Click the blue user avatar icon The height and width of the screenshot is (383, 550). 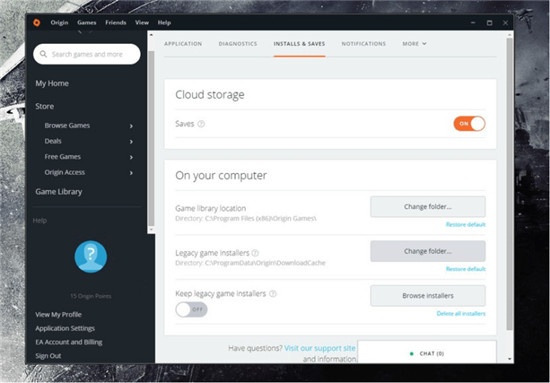[x=90, y=256]
